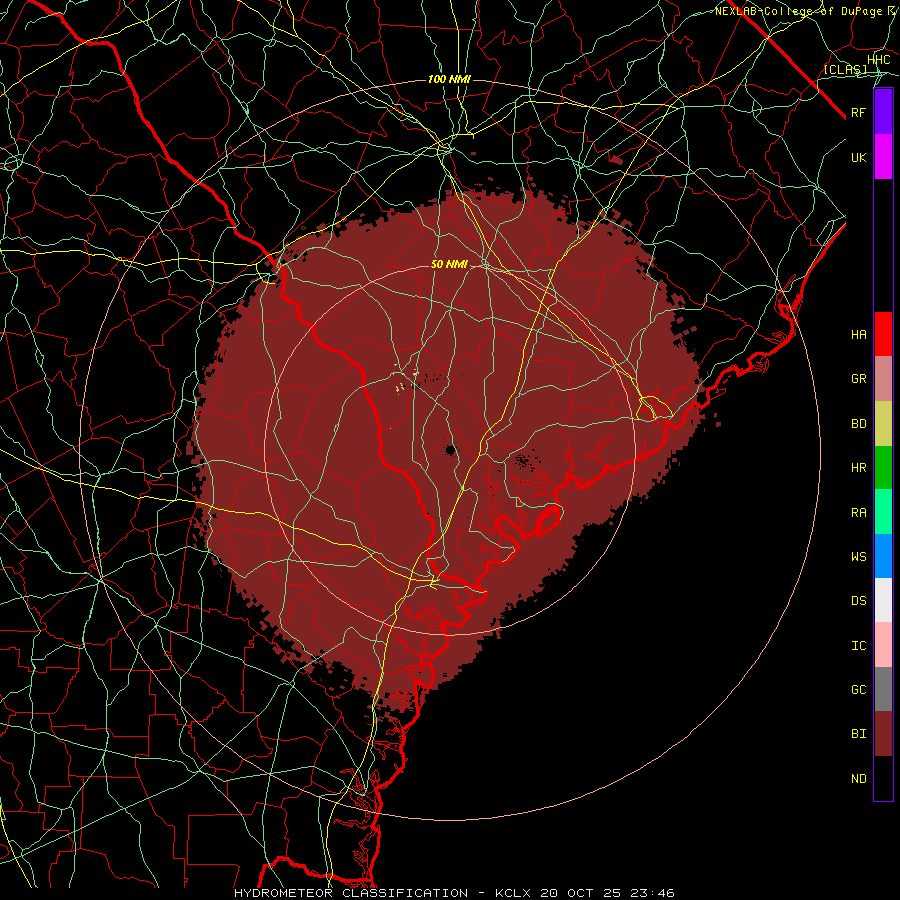This screenshot has width=900, height=900.
Task: Click the IC legend label
Action: 859,646
